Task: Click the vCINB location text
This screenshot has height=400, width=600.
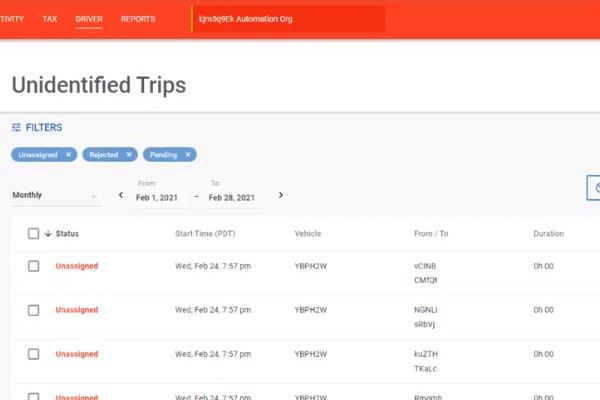Action: tap(425, 266)
